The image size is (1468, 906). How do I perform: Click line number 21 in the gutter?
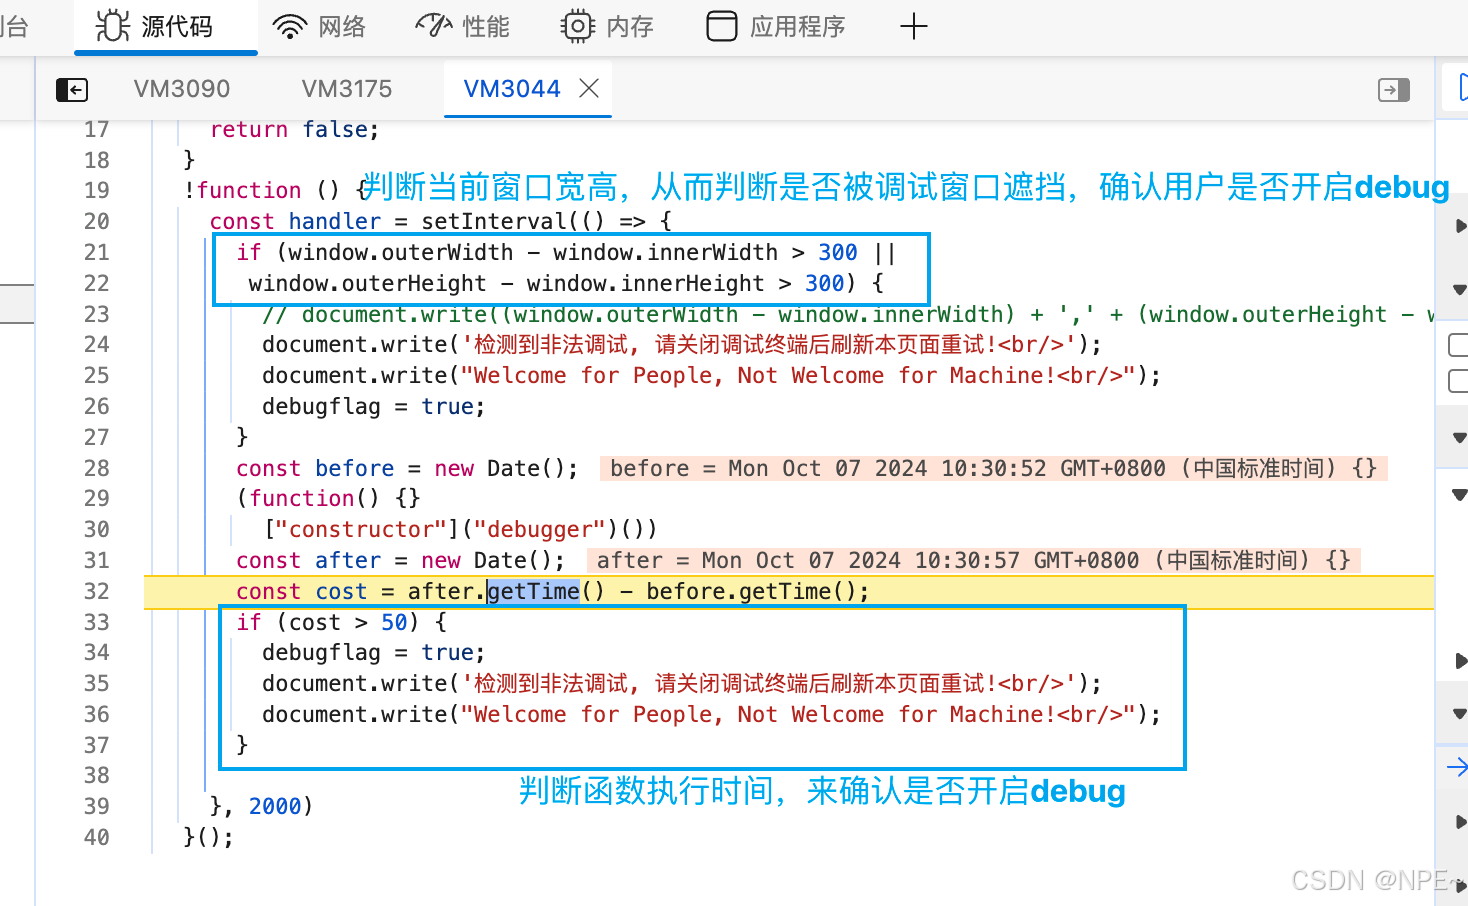(x=96, y=252)
